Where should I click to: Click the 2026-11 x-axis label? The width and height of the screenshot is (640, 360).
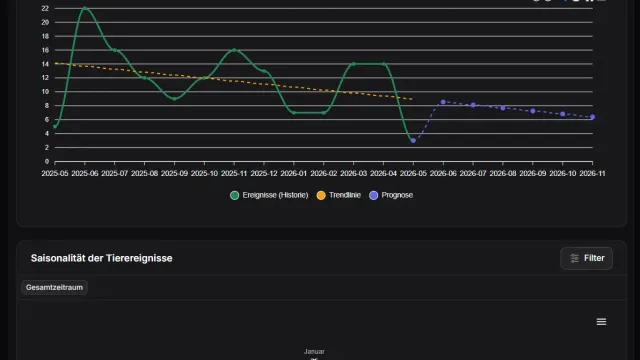(x=592, y=173)
